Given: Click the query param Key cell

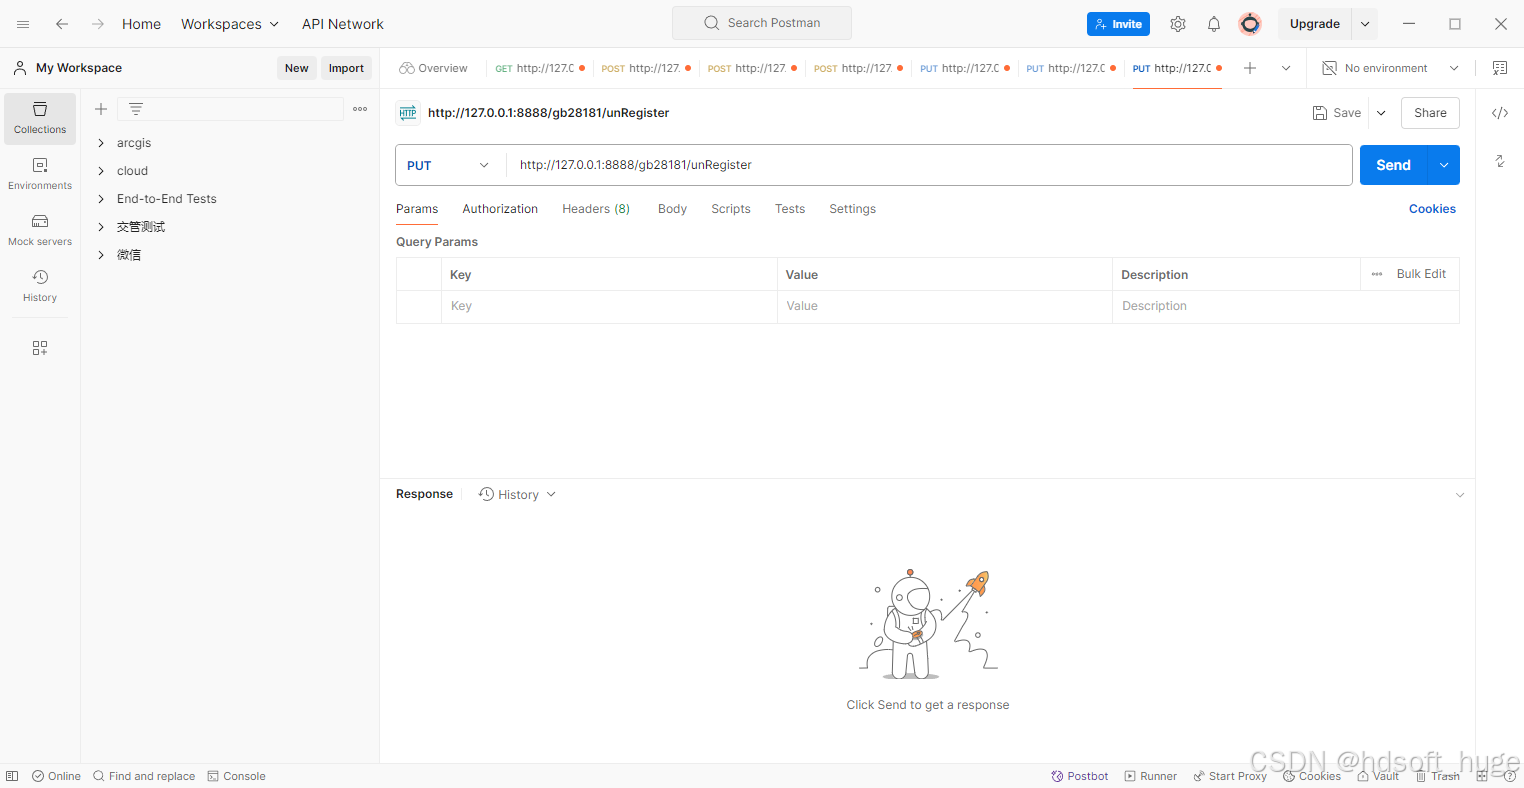Looking at the screenshot, I should point(609,306).
